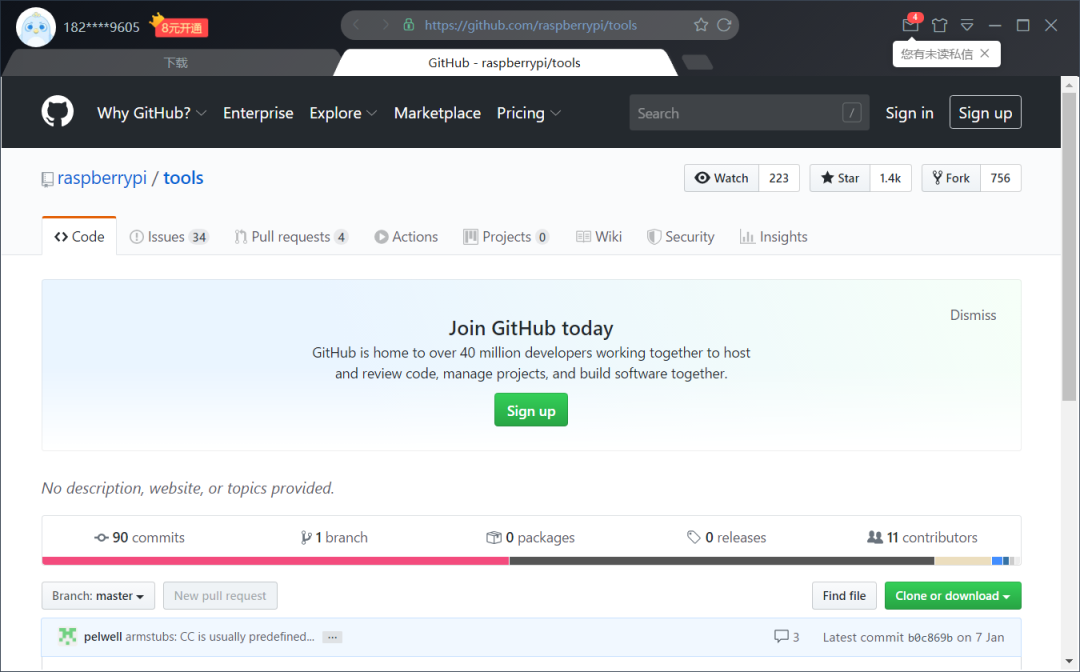Open the skin shirt icon
The height and width of the screenshot is (672, 1080).
[x=939, y=25]
